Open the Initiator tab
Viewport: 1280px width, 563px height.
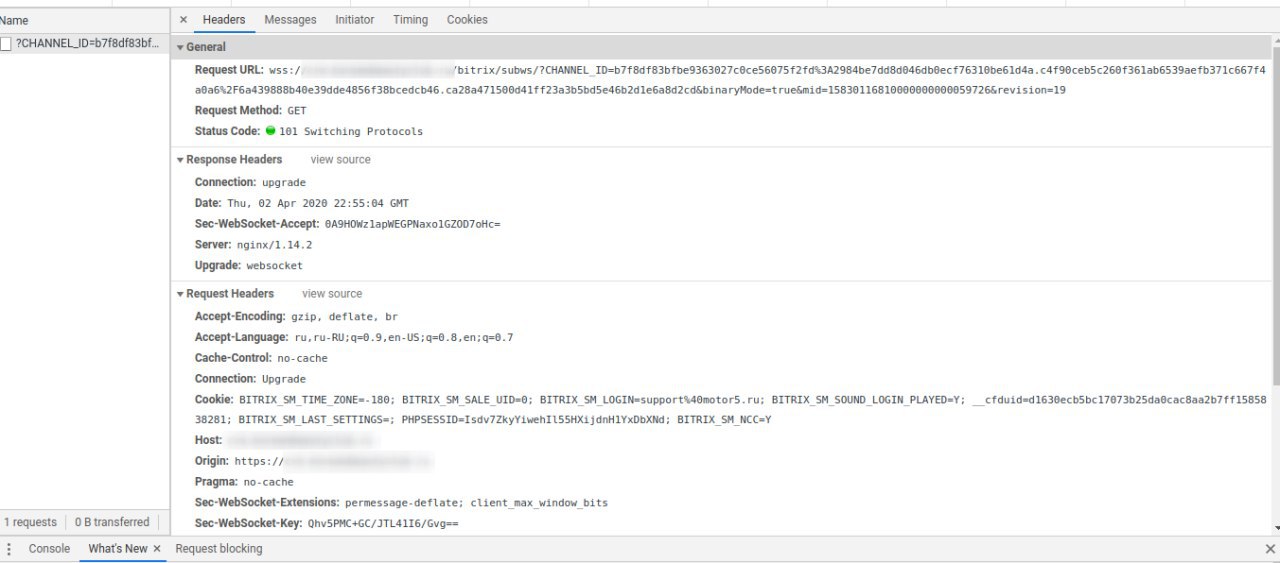coord(355,20)
